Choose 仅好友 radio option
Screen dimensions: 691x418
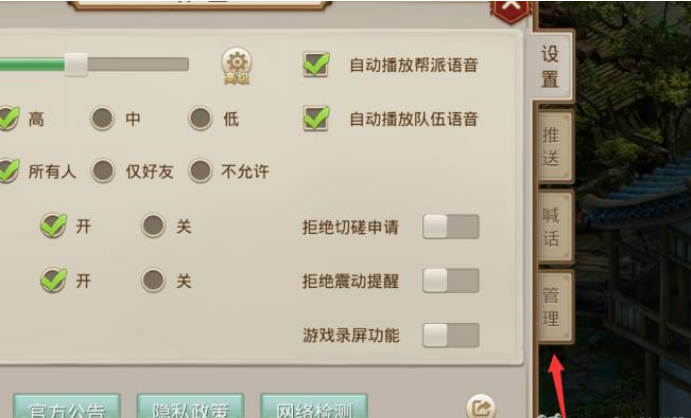pyautogui.click(x=103, y=171)
